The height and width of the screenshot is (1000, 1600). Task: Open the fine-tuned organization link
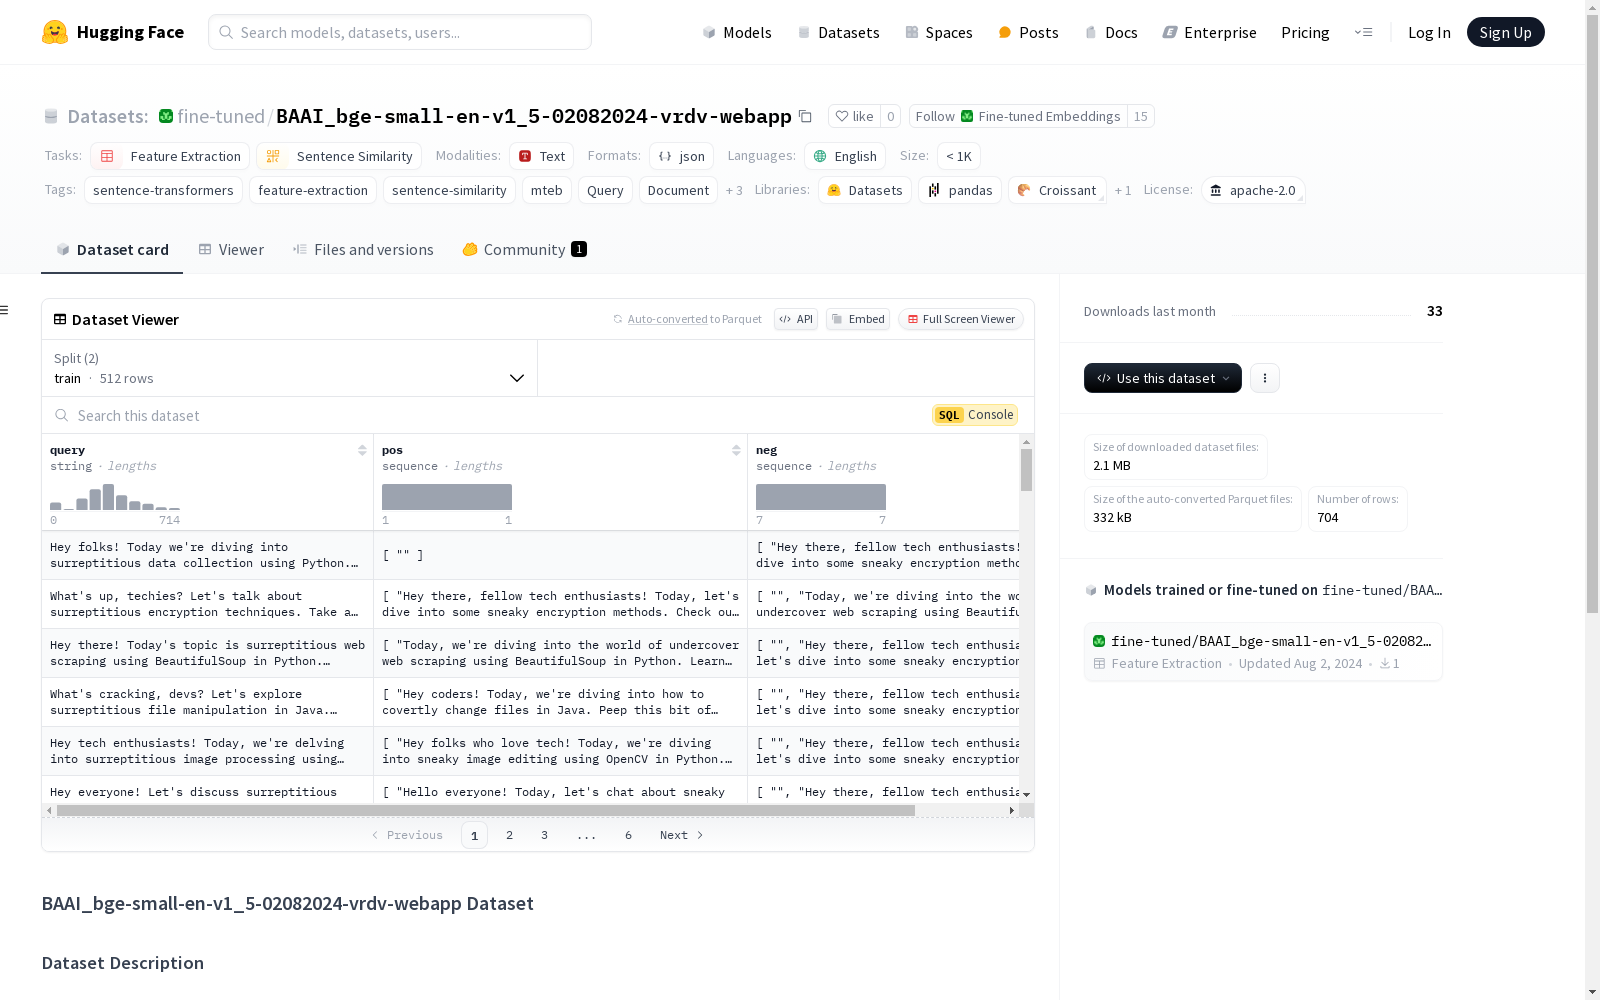pos(221,116)
